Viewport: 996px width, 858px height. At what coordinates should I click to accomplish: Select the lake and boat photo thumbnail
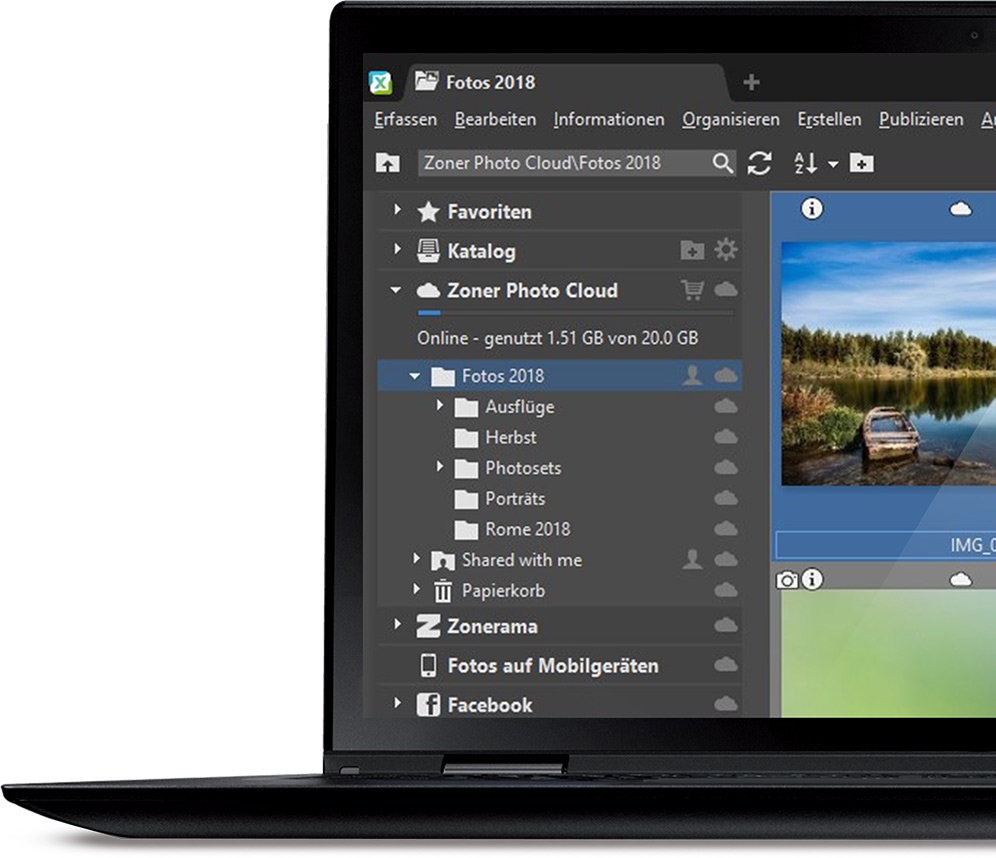[x=888, y=364]
